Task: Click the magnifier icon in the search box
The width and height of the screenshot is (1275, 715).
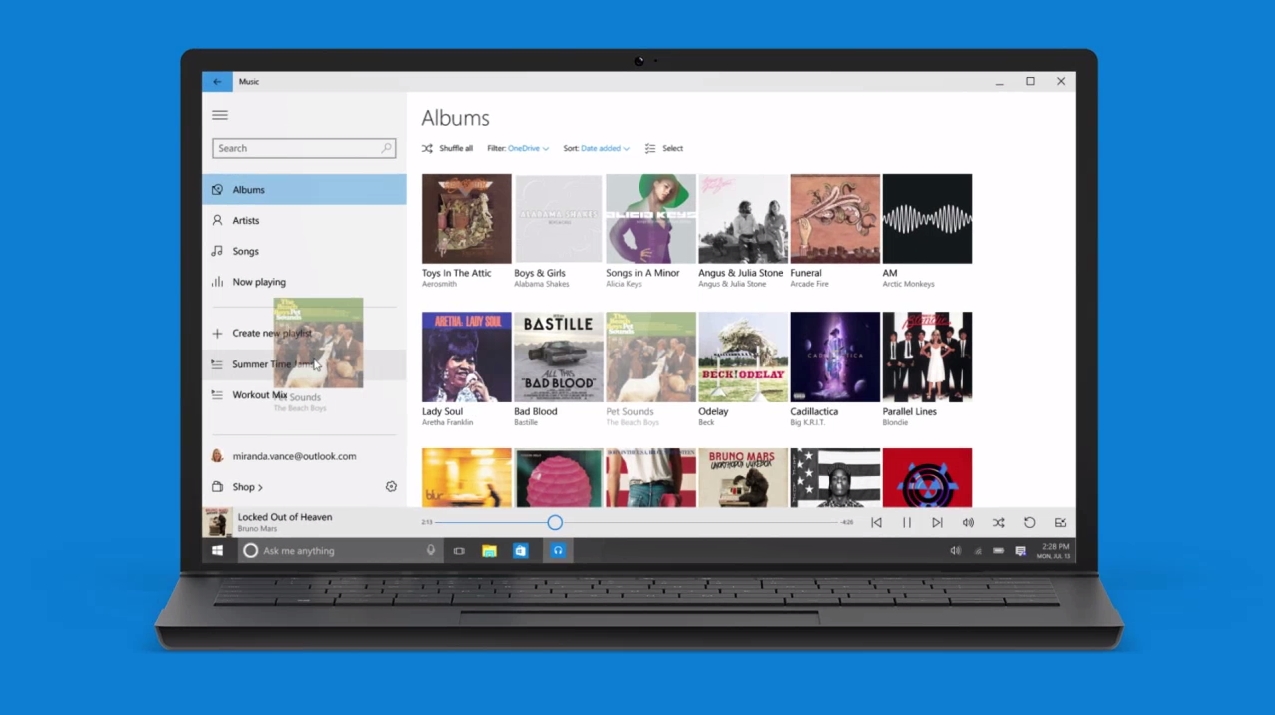Action: pos(386,148)
